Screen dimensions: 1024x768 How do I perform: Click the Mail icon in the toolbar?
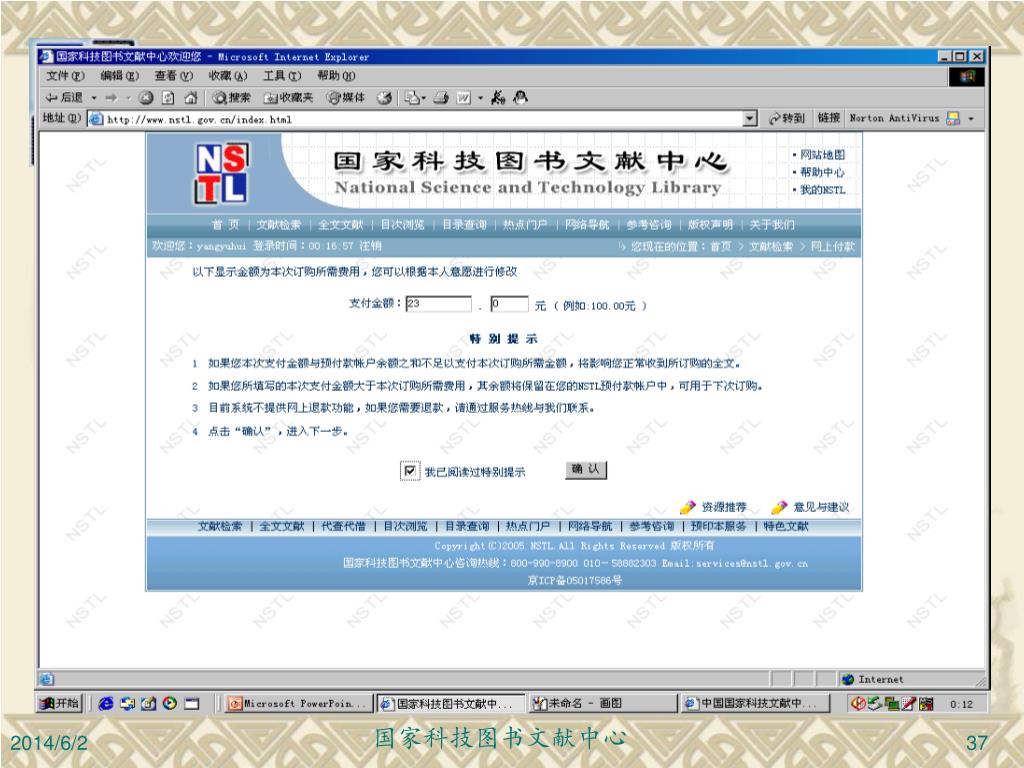411,98
